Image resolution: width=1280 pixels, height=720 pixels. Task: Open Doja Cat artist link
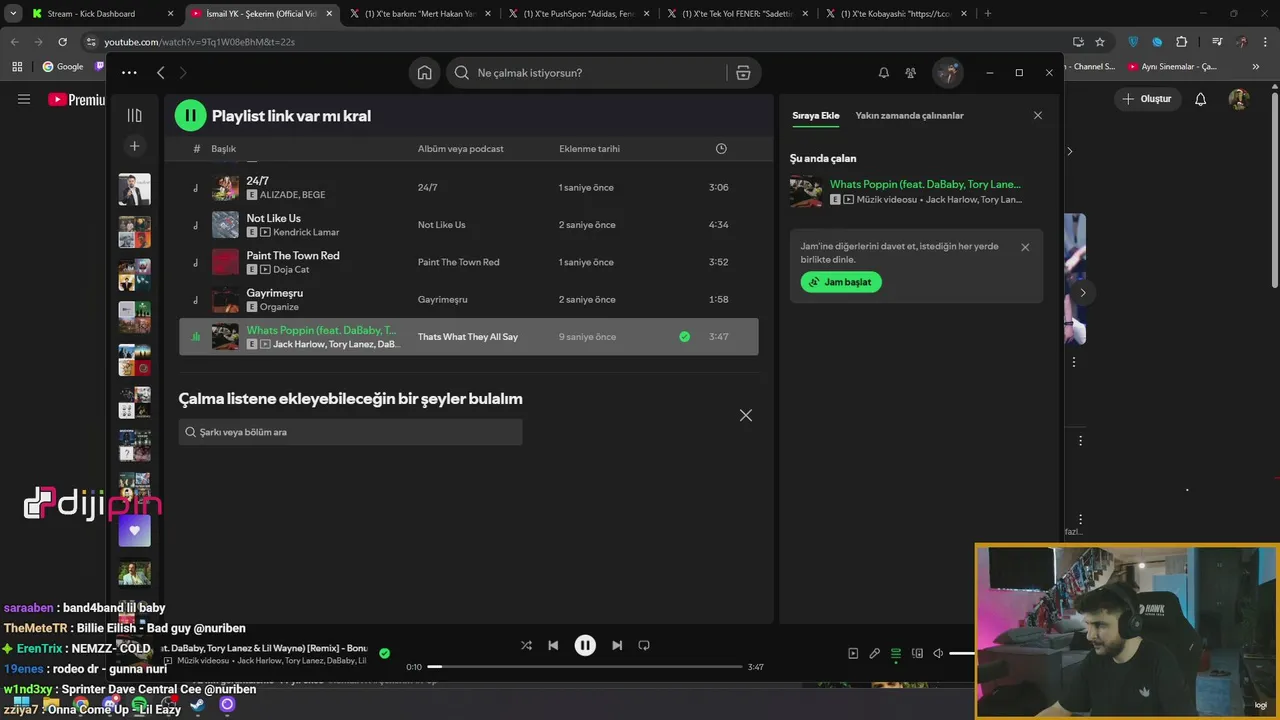coord(291,270)
